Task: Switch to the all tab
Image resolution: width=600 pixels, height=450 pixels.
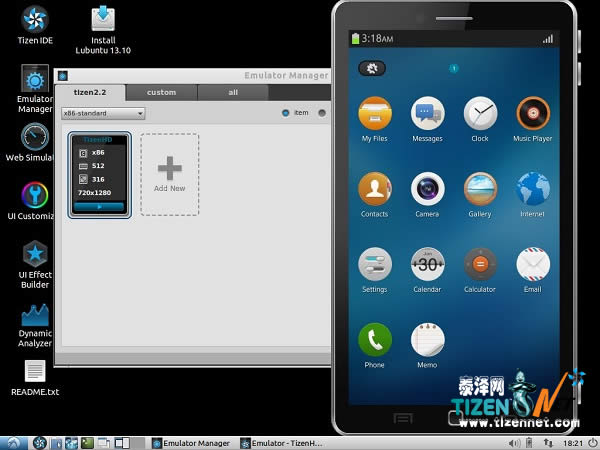Action: pos(233,93)
